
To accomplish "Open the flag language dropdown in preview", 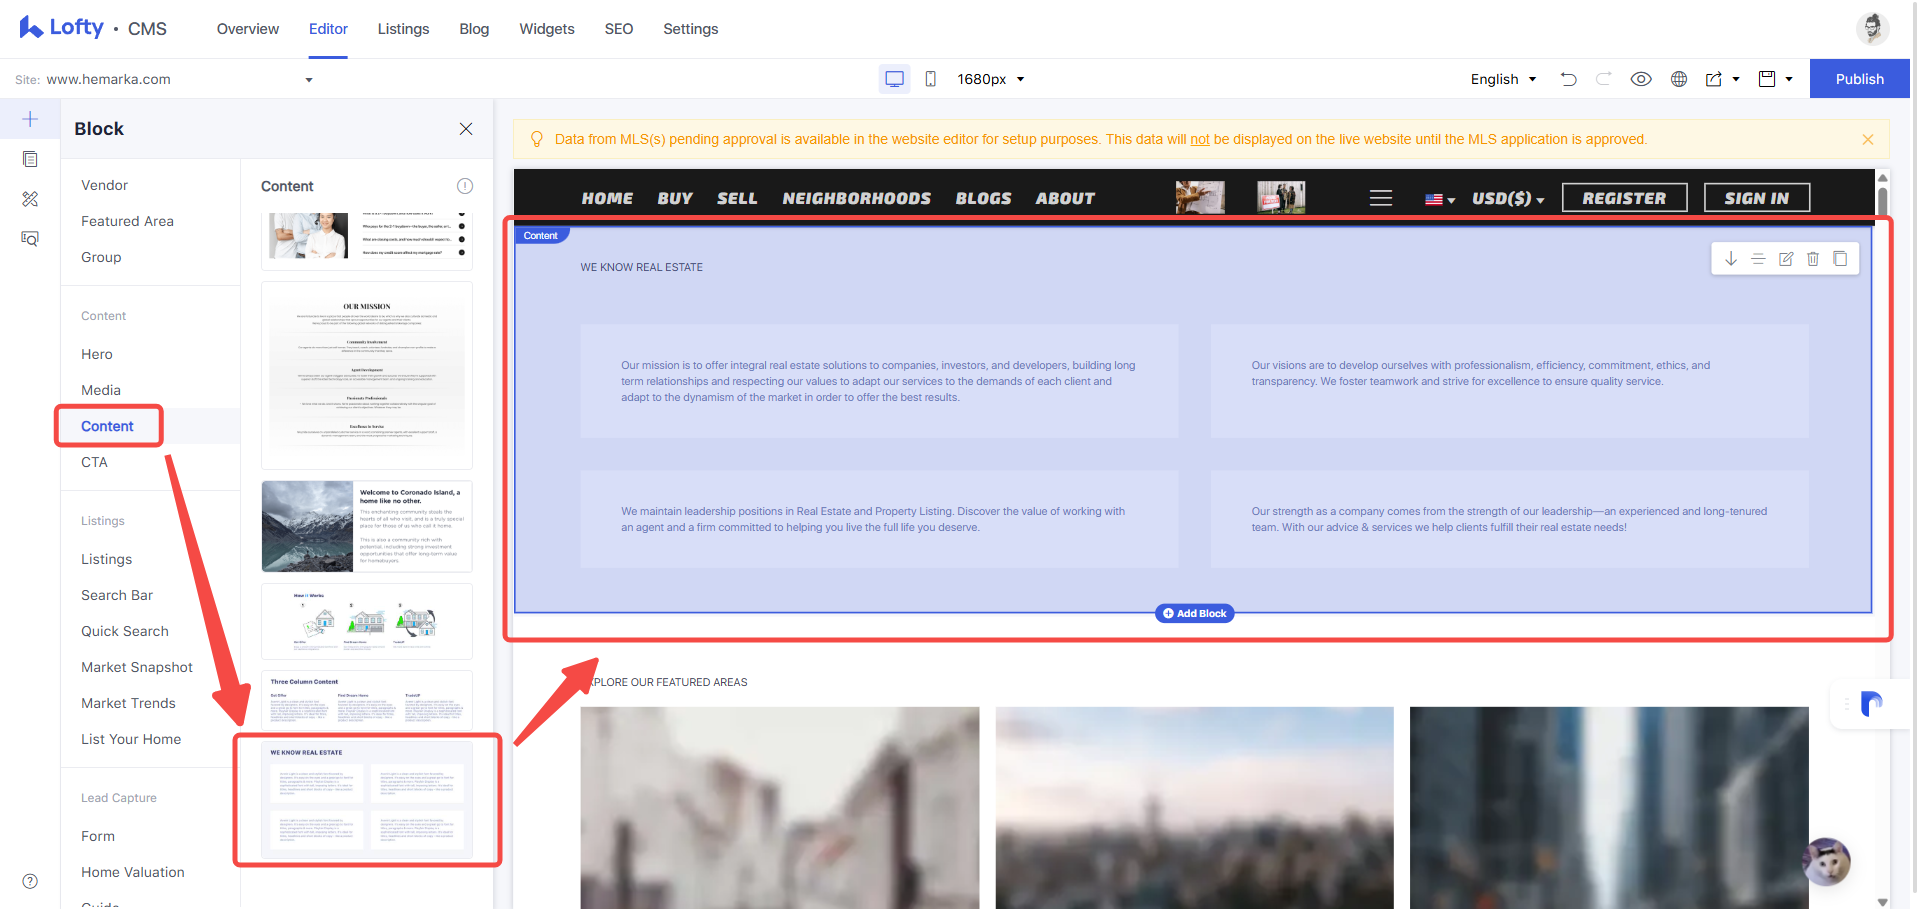I will (x=1440, y=199).
